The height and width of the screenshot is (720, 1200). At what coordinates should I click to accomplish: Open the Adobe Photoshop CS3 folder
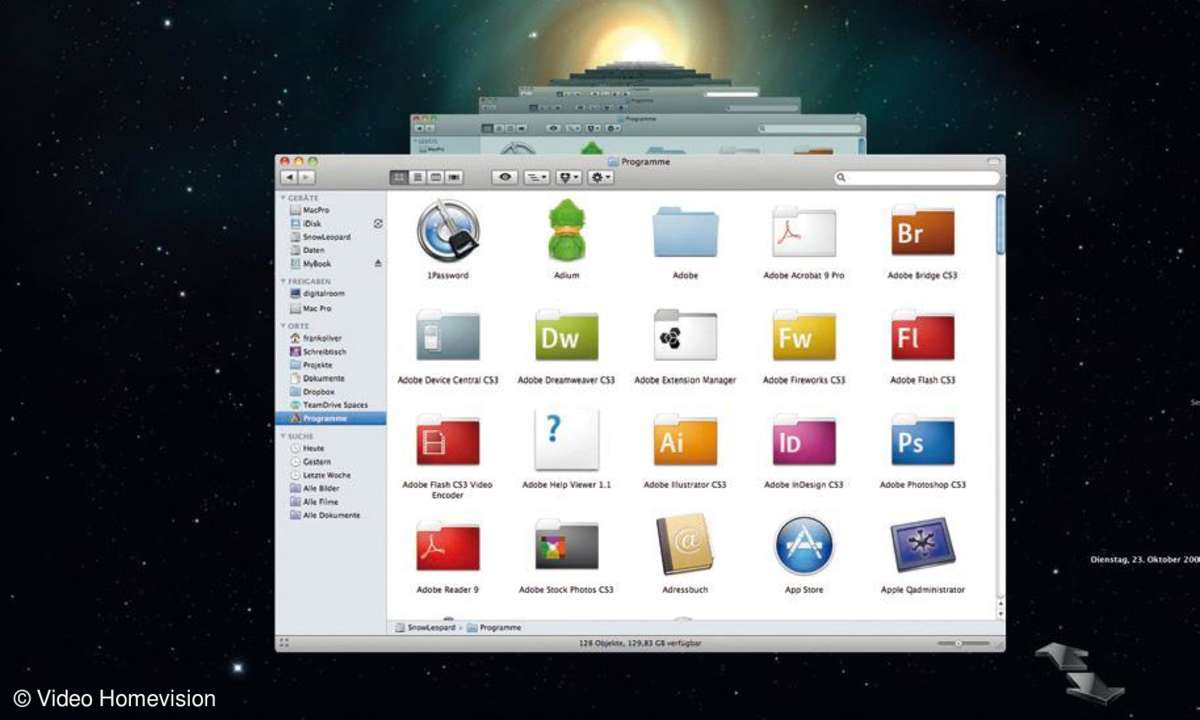922,441
